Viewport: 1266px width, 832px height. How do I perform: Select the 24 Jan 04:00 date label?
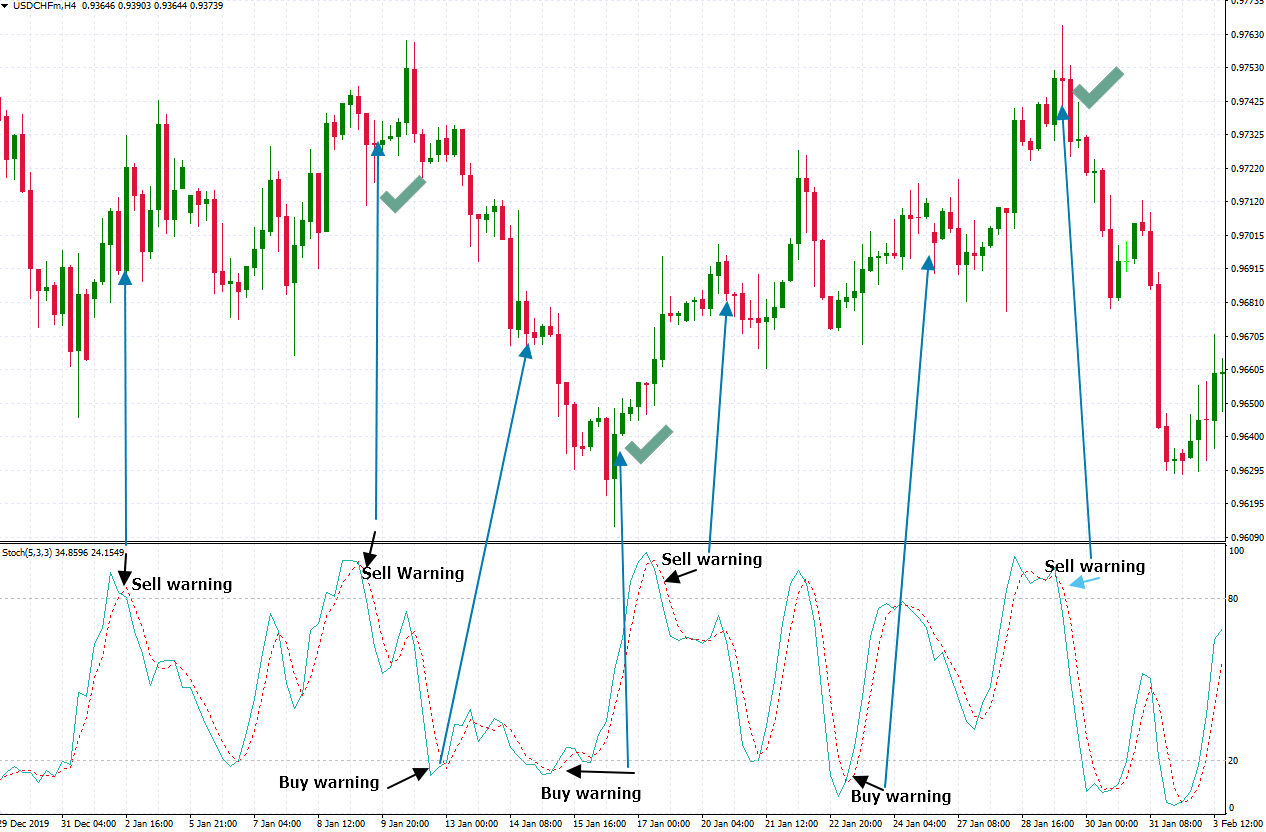pyautogui.click(x=920, y=824)
